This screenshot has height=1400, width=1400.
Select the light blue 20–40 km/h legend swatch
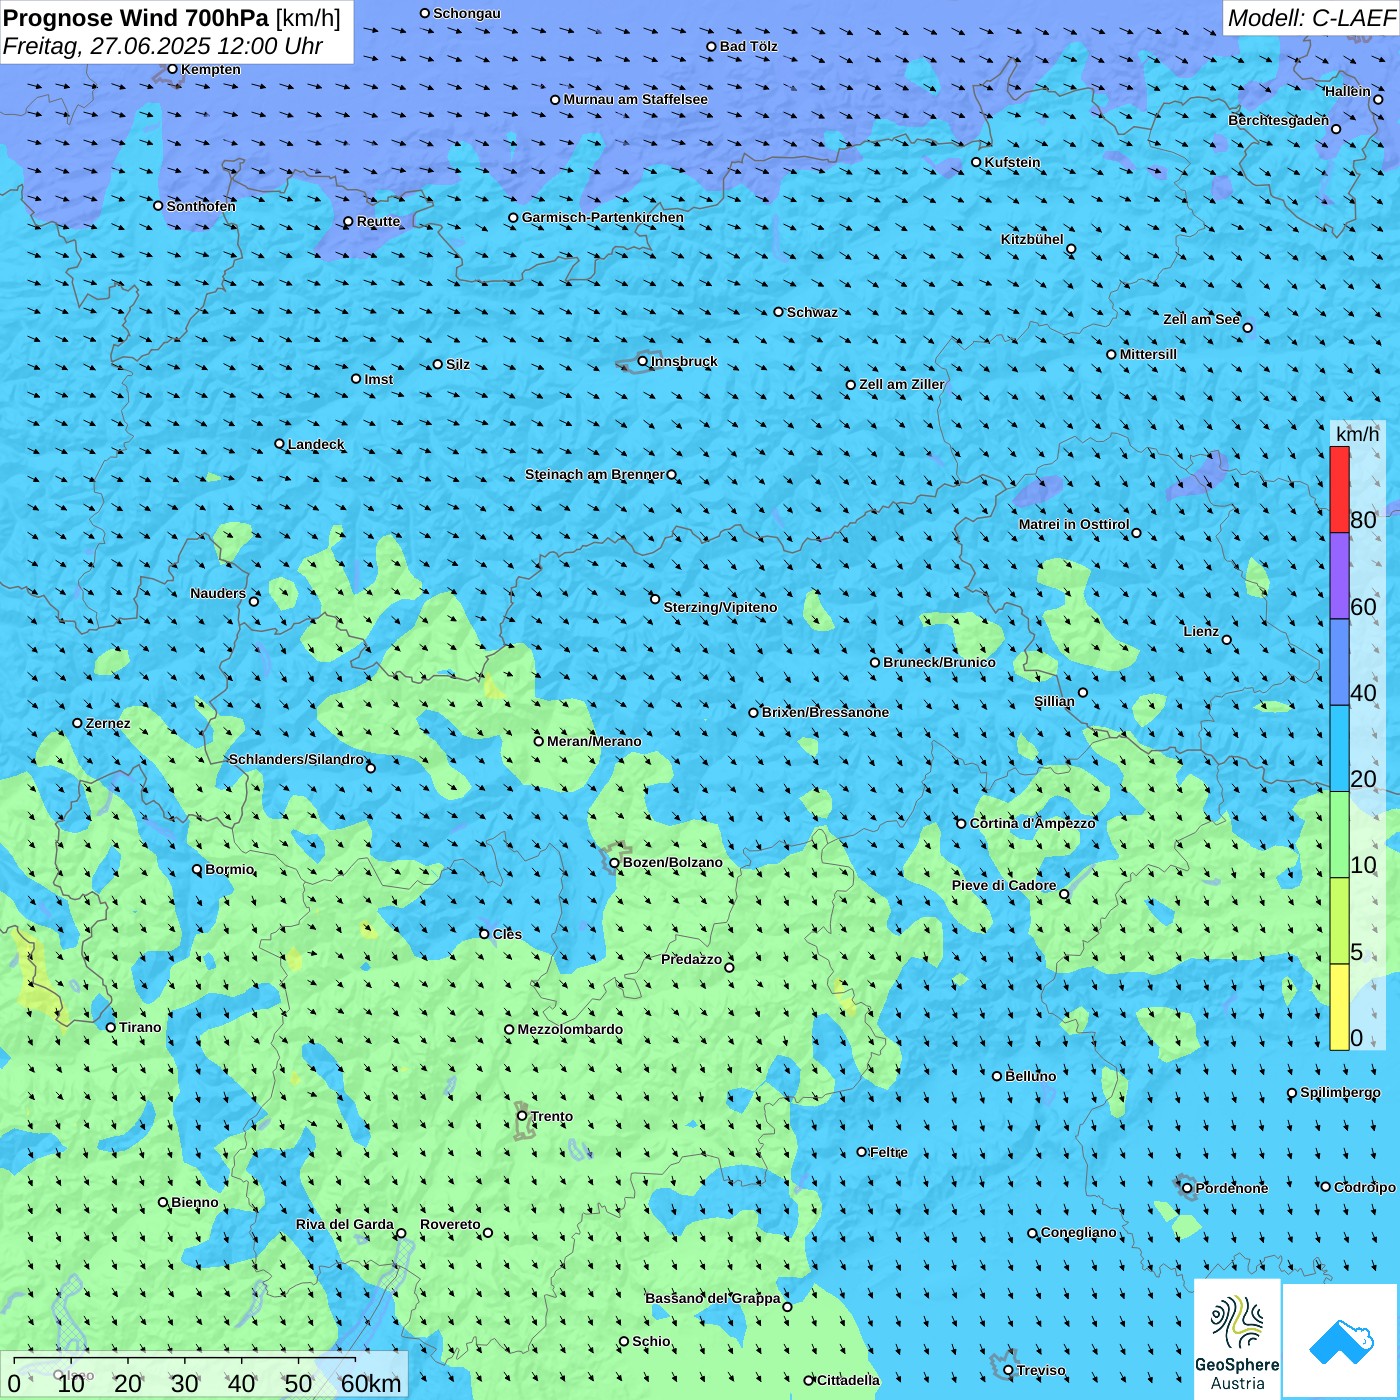[1339, 749]
